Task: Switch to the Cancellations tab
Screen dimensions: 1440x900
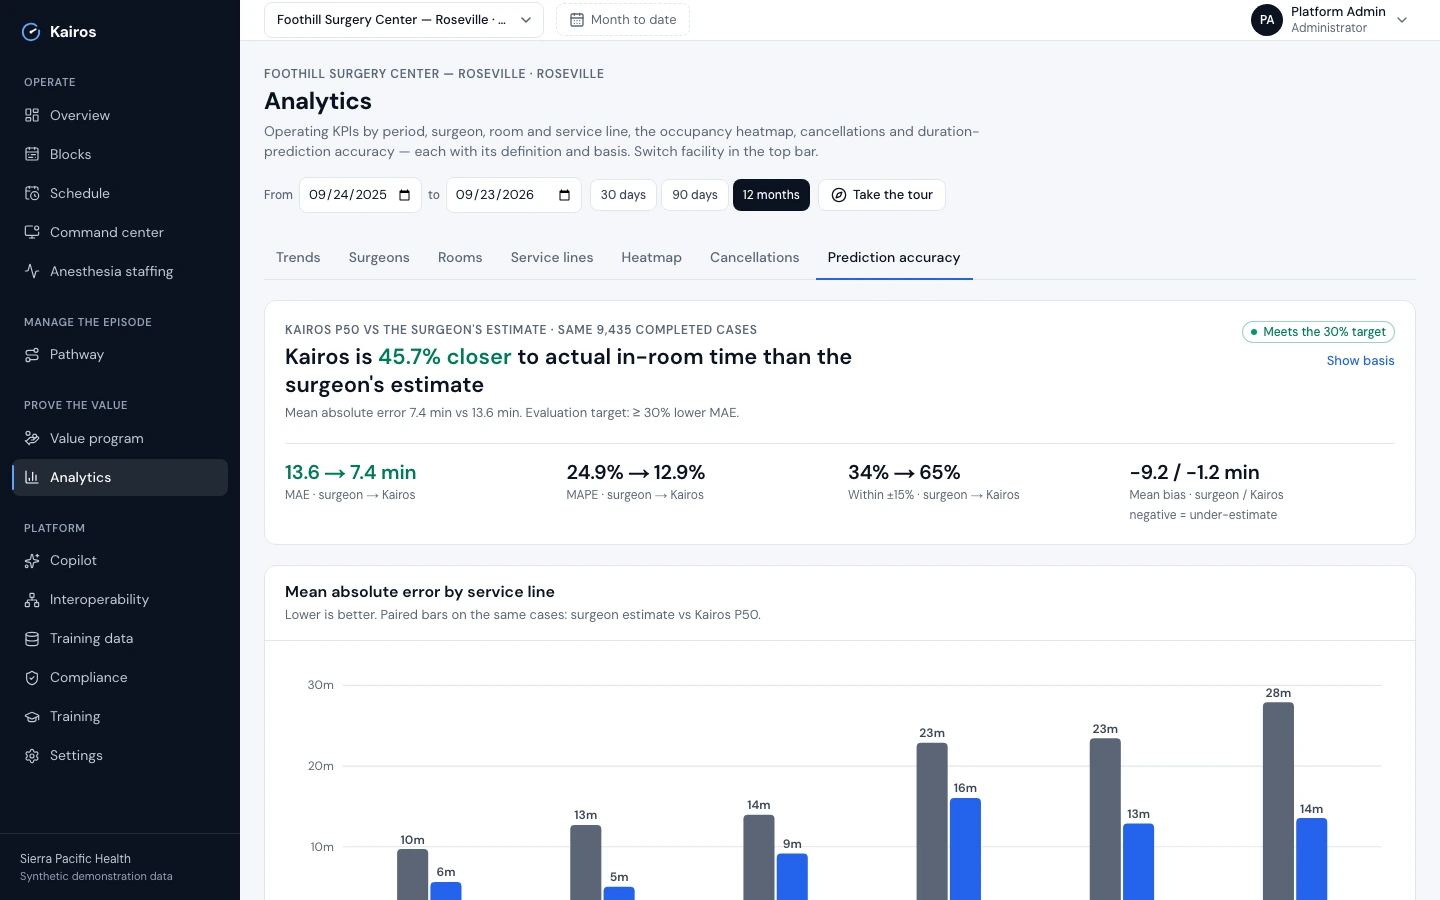Action: point(755,257)
